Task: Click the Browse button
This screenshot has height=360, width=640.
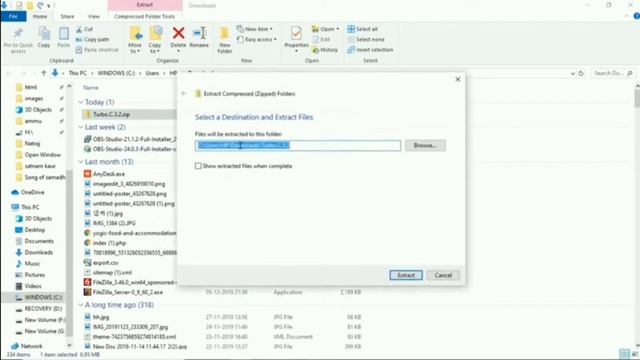Action: coord(425,145)
